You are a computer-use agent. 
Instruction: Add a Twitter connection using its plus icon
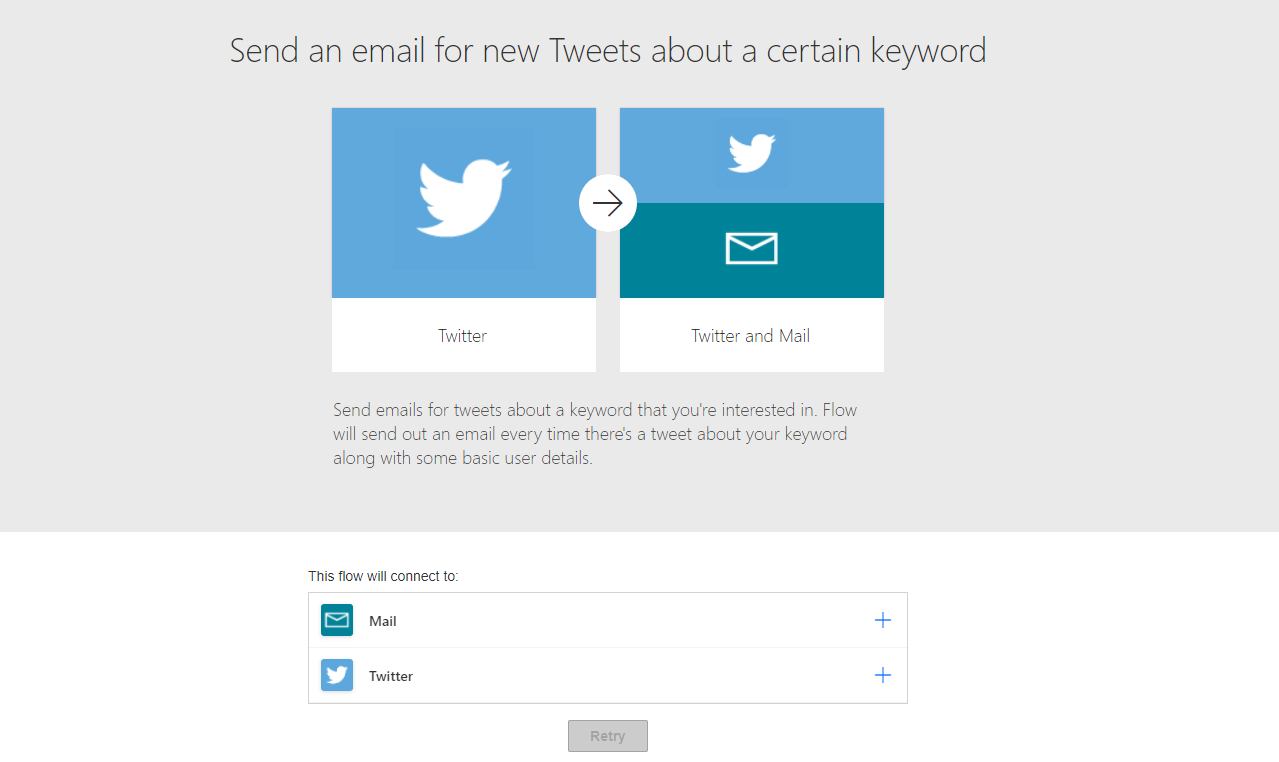(882, 675)
